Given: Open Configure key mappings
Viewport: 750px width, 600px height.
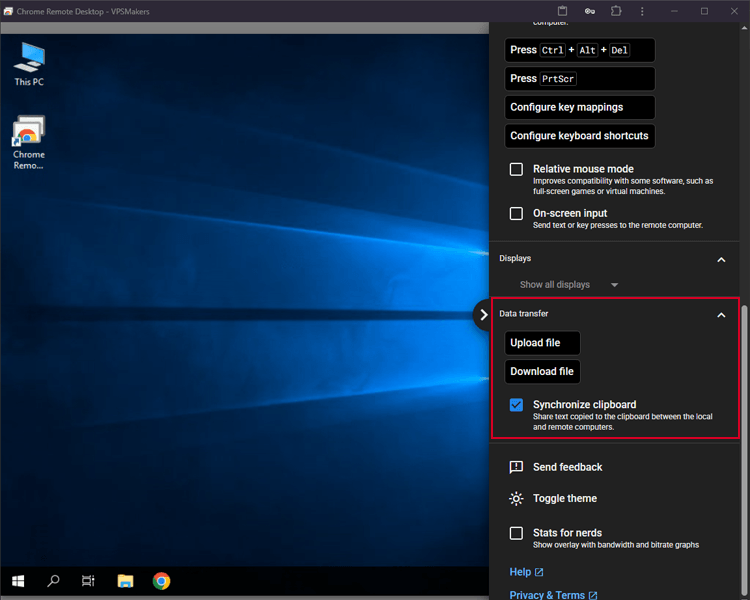Looking at the screenshot, I should point(580,107).
